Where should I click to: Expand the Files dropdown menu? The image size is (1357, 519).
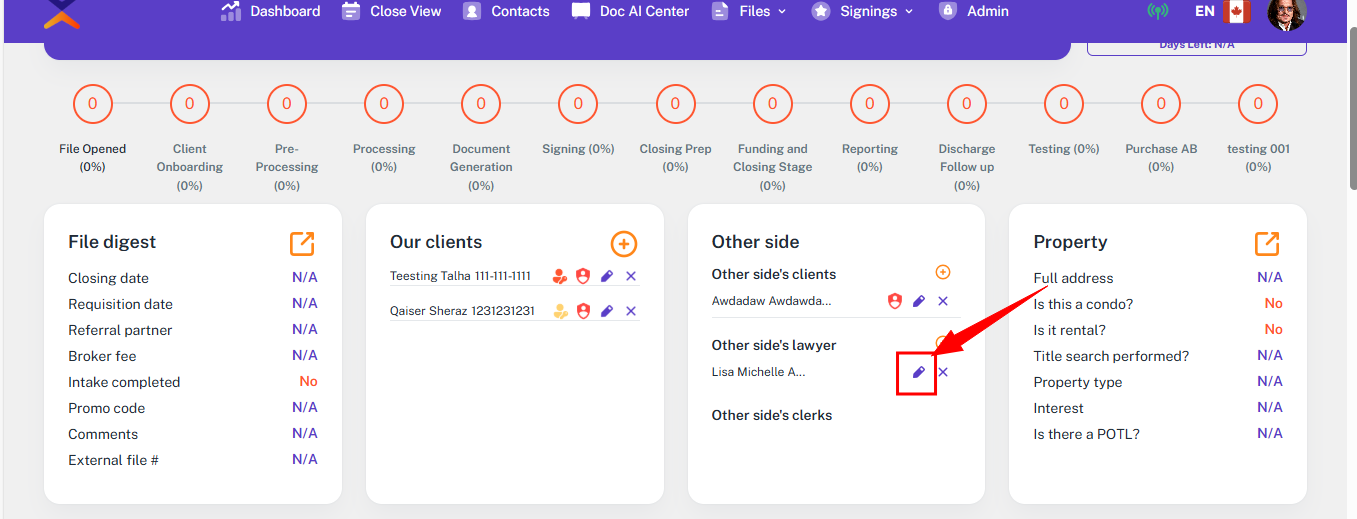tap(749, 11)
